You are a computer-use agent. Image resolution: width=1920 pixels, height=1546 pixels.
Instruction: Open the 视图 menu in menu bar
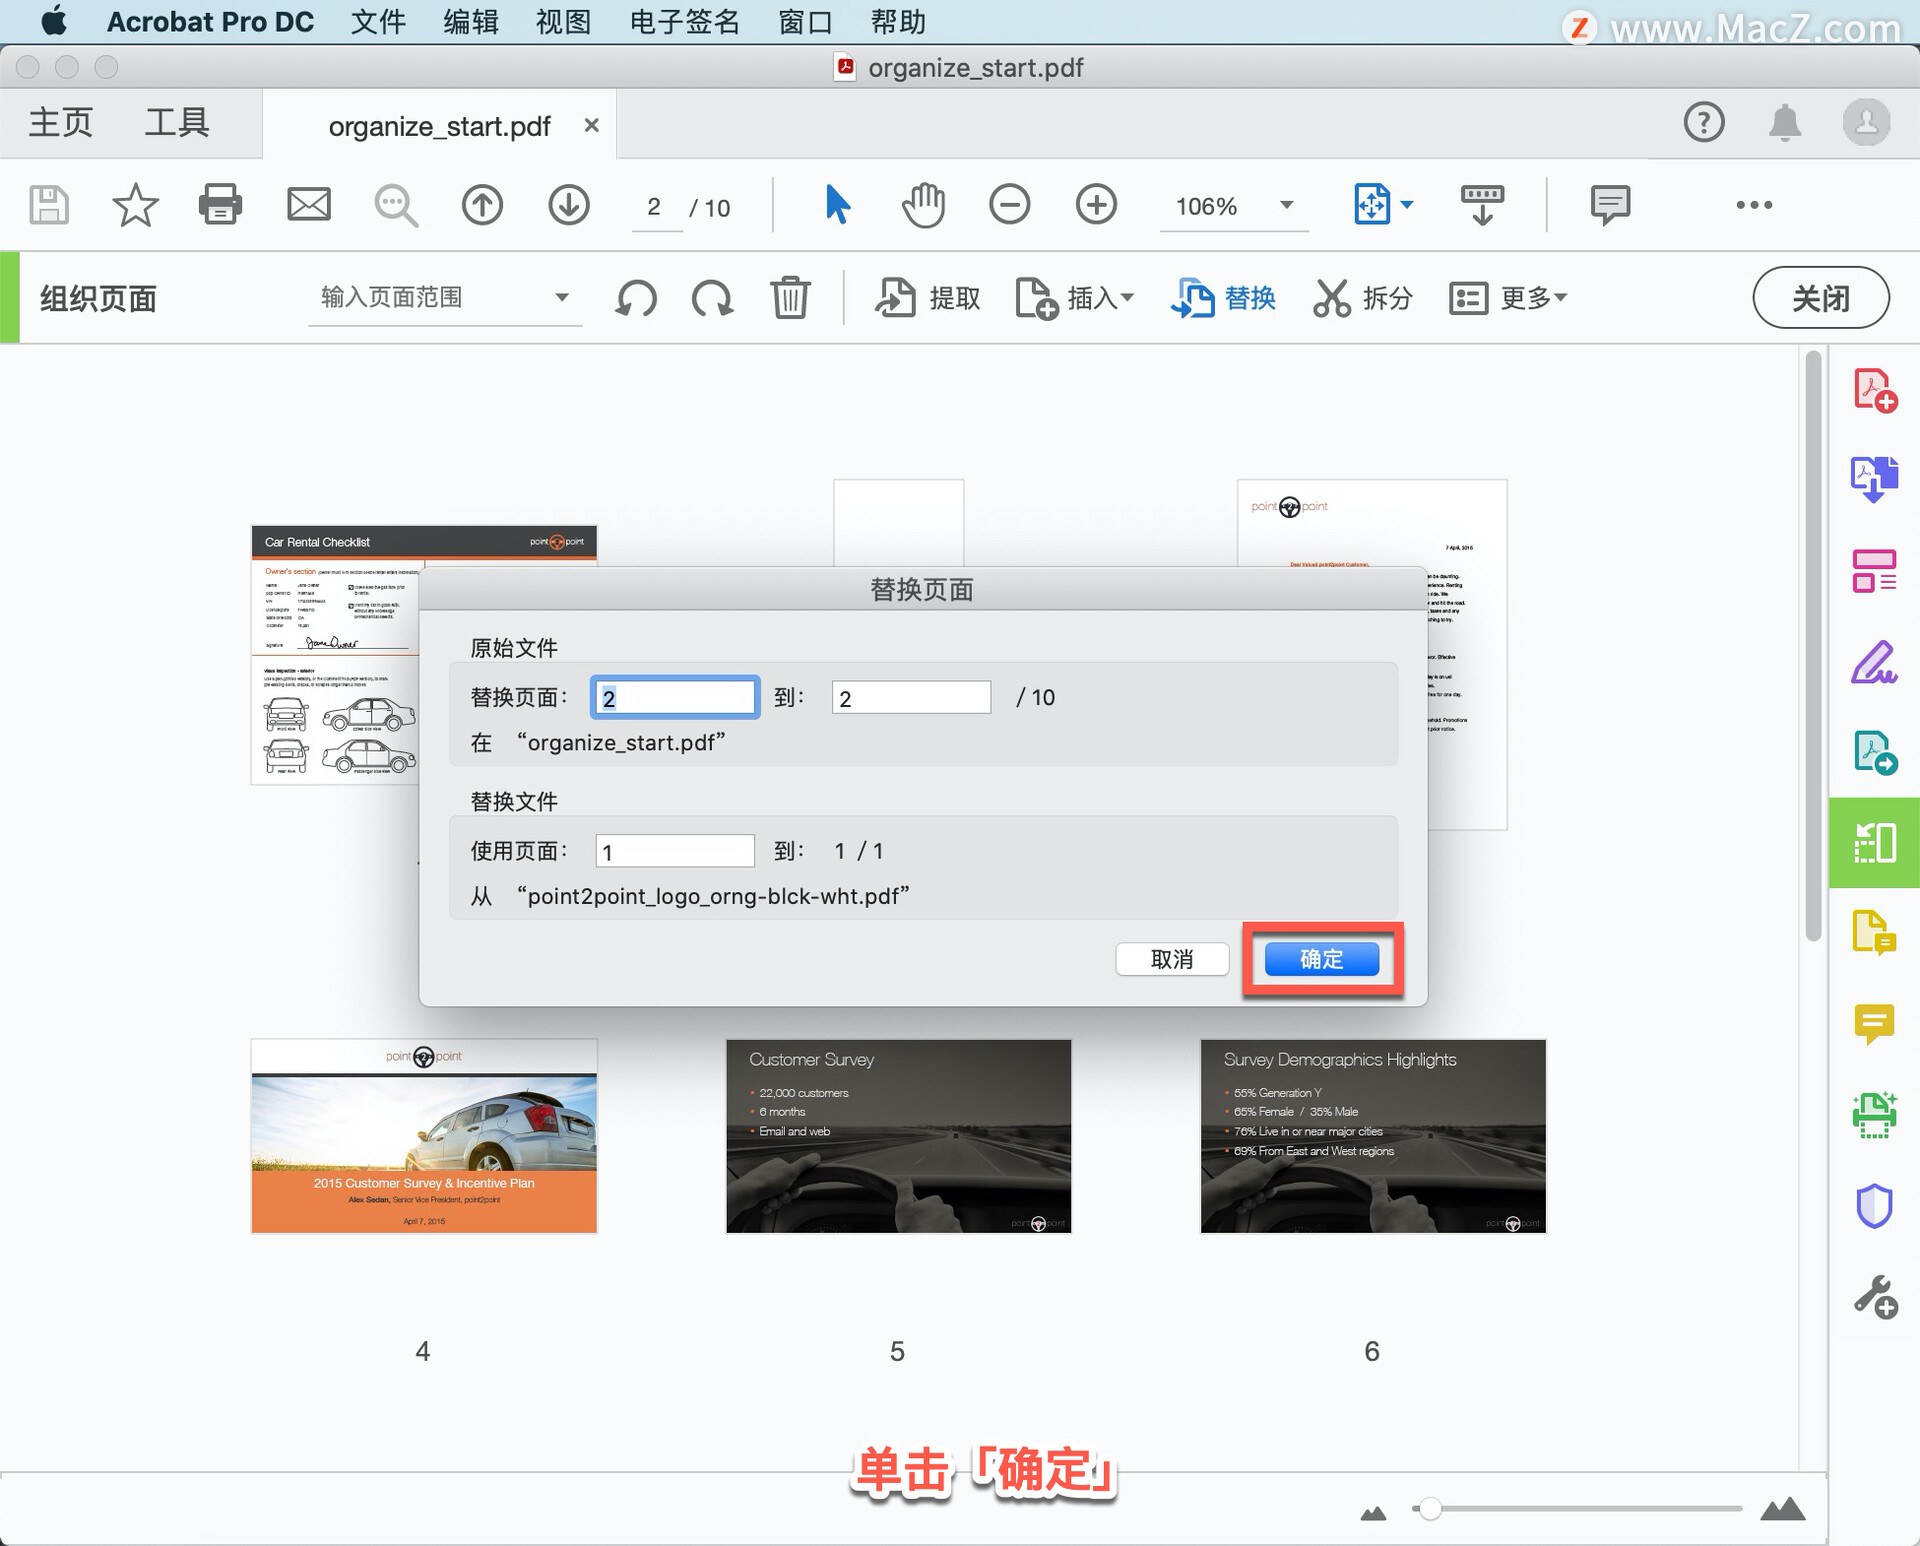(x=563, y=22)
